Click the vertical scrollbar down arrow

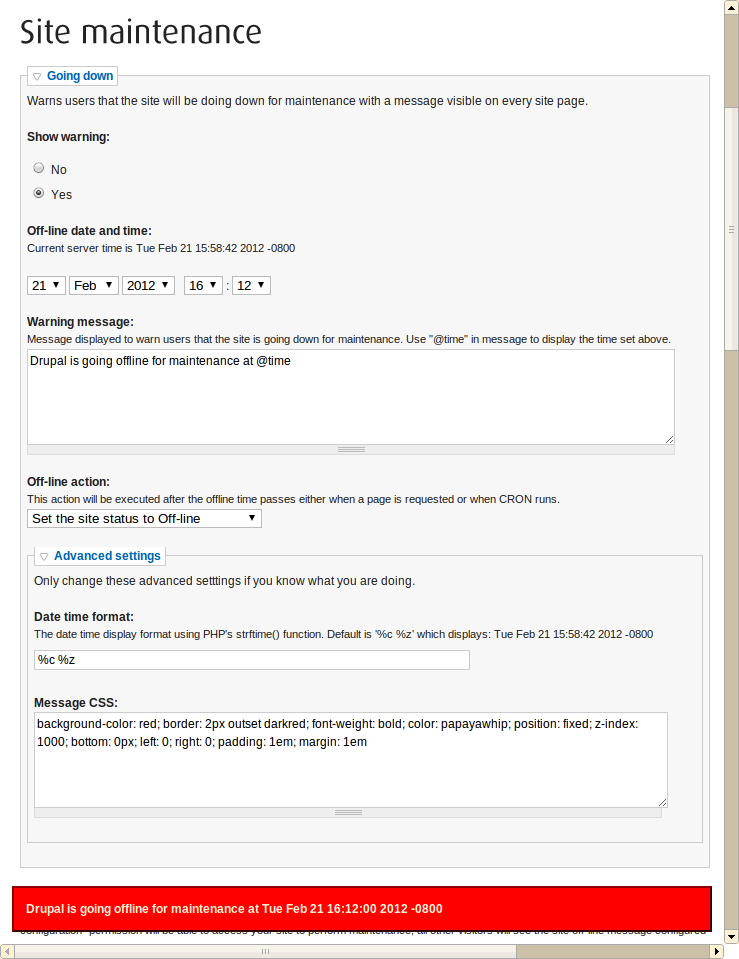pos(731,936)
